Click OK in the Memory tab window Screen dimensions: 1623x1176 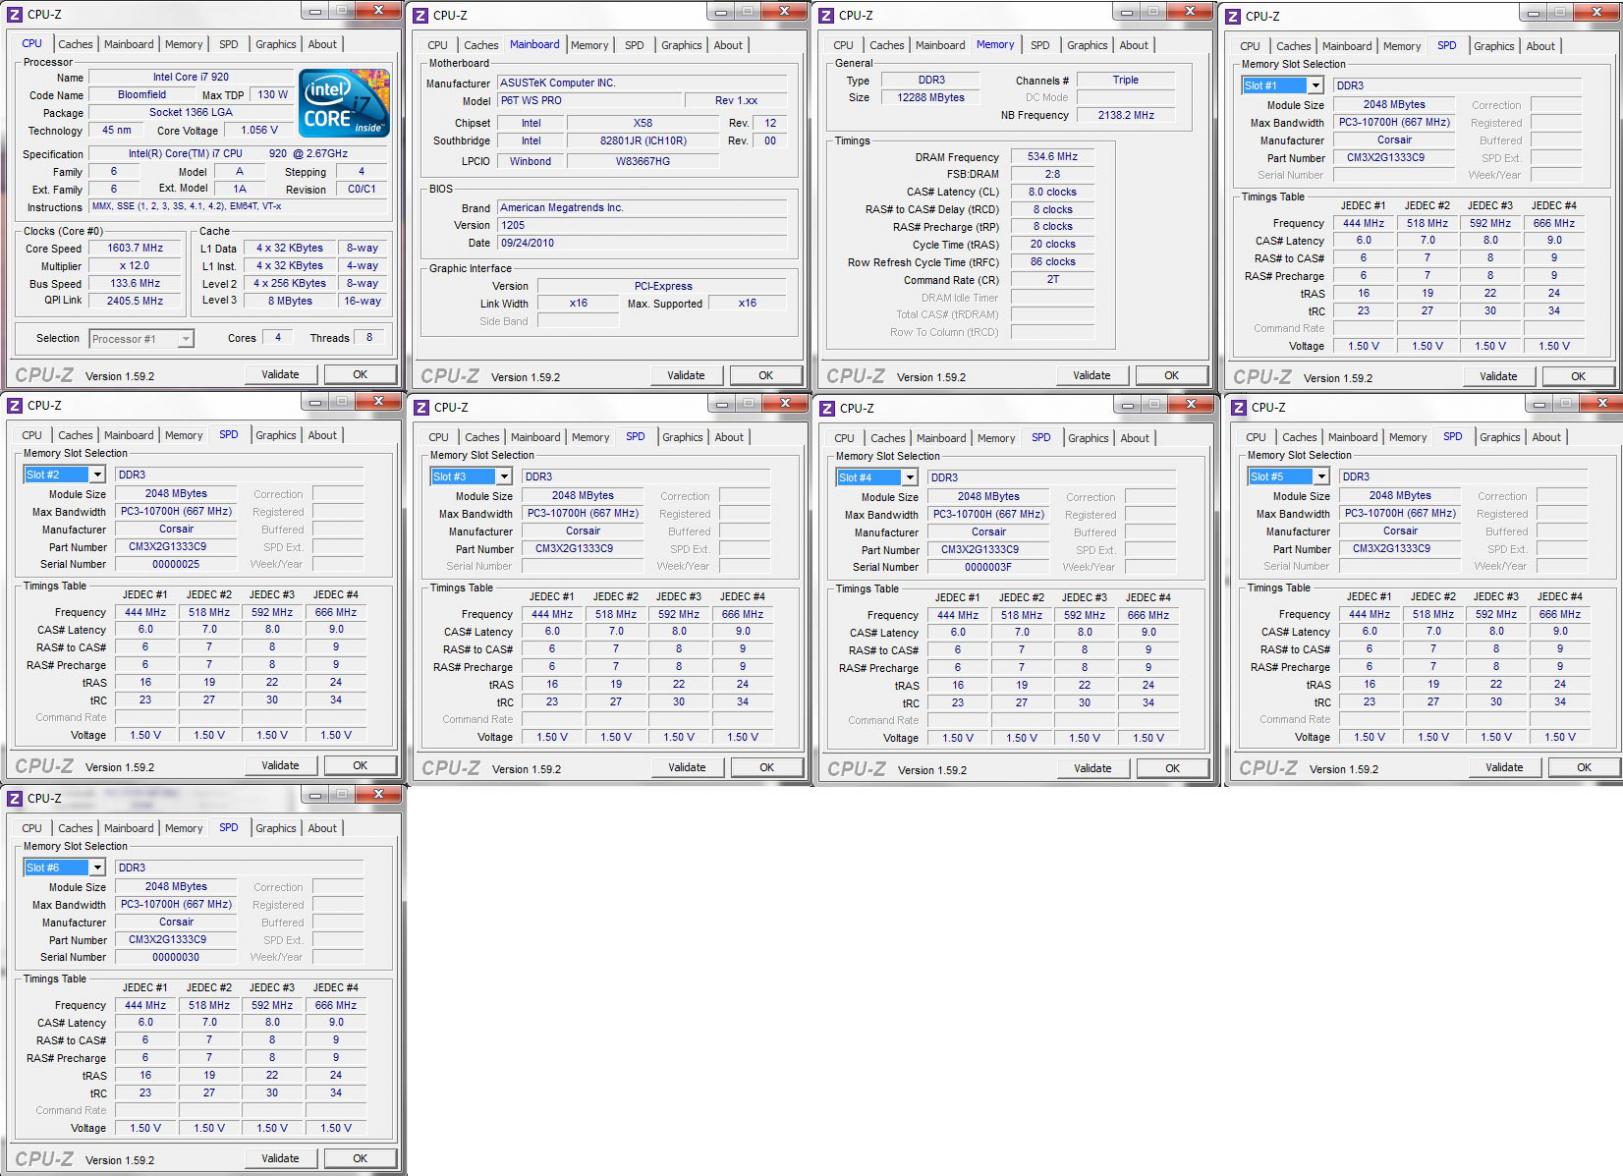point(1172,376)
